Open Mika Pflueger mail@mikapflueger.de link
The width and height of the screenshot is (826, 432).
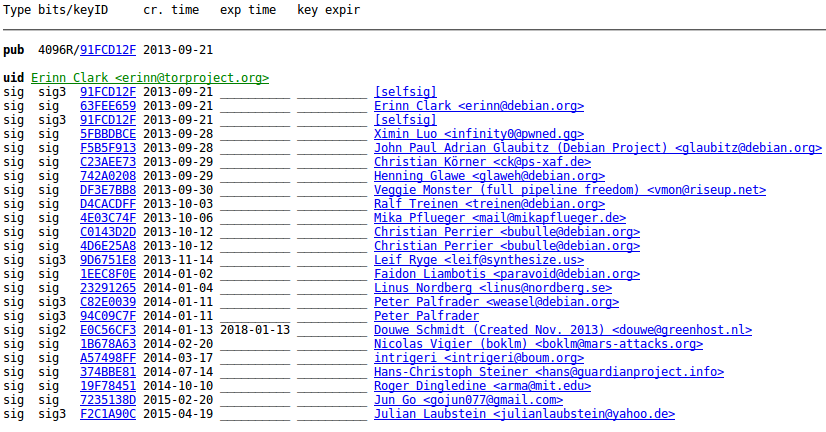tap(500, 218)
